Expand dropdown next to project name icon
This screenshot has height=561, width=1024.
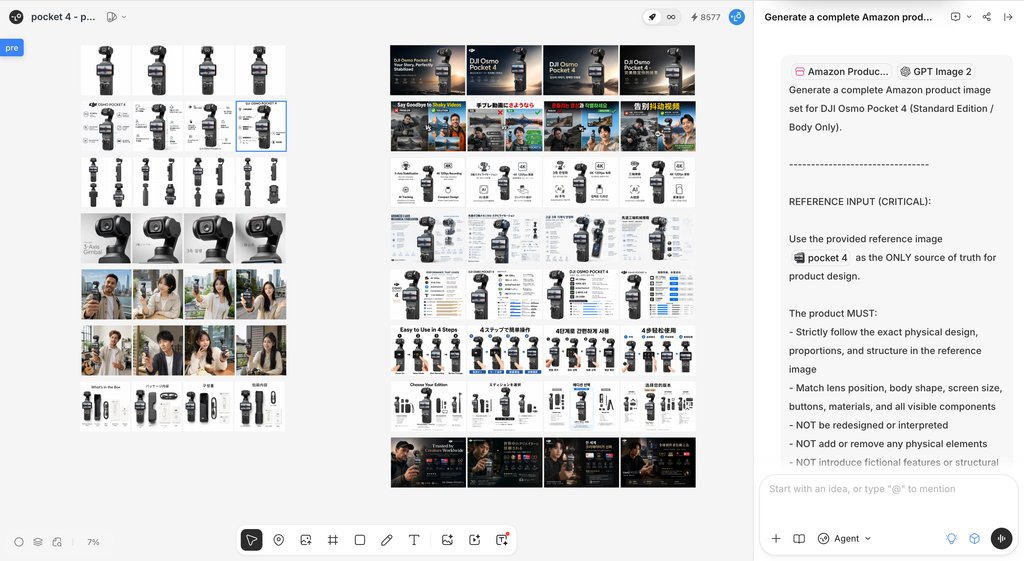click(124, 17)
